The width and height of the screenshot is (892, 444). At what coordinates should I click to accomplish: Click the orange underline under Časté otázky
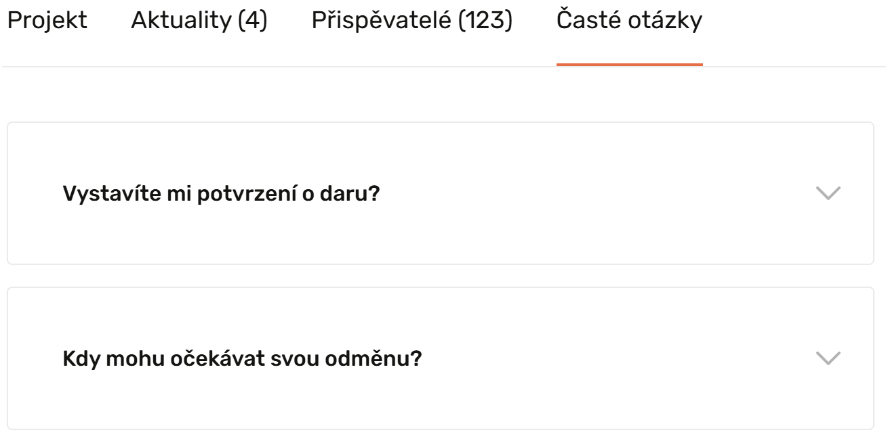tap(629, 65)
